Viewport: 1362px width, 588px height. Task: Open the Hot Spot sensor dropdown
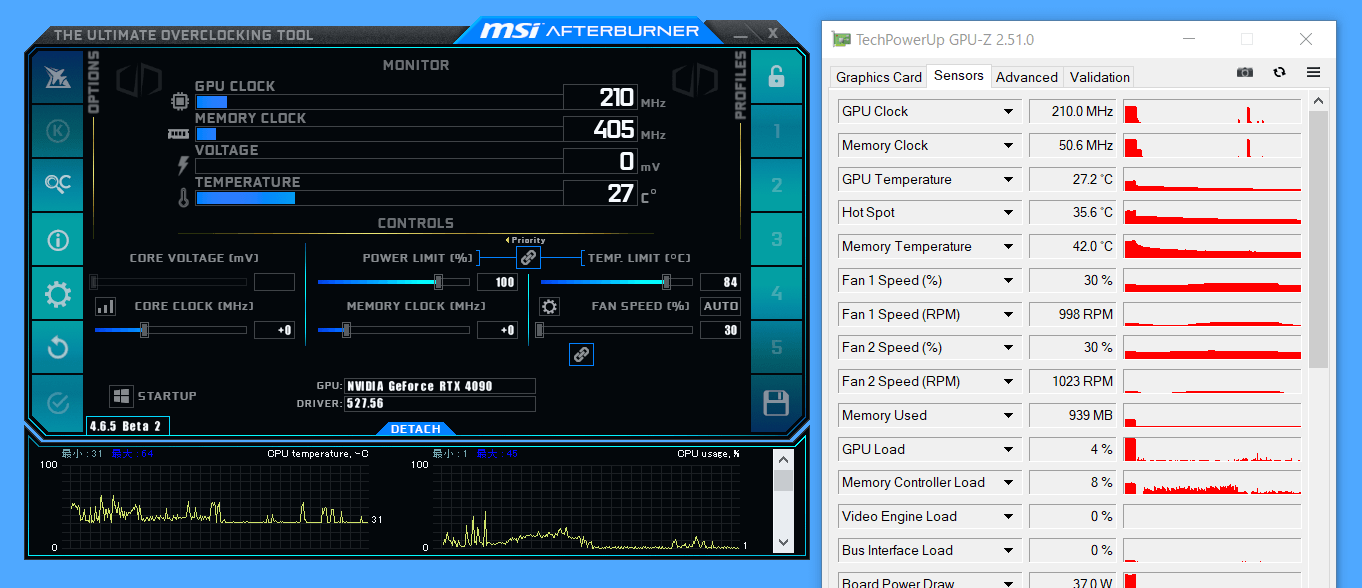[1008, 213]
